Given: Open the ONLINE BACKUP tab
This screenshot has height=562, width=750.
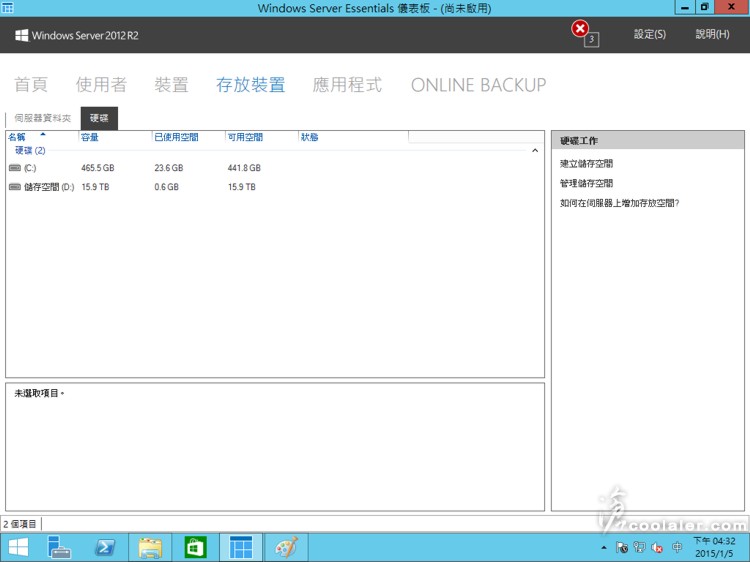Looking at the screenshot, I should [x=478, y=85].
